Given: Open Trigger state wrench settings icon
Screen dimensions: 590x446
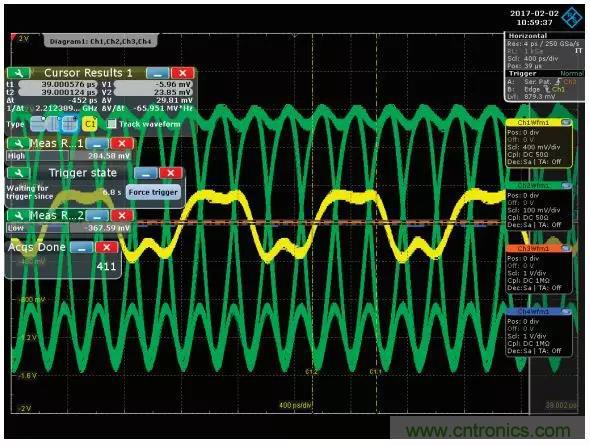Looking at the screenshot, I should pos(18,173).
